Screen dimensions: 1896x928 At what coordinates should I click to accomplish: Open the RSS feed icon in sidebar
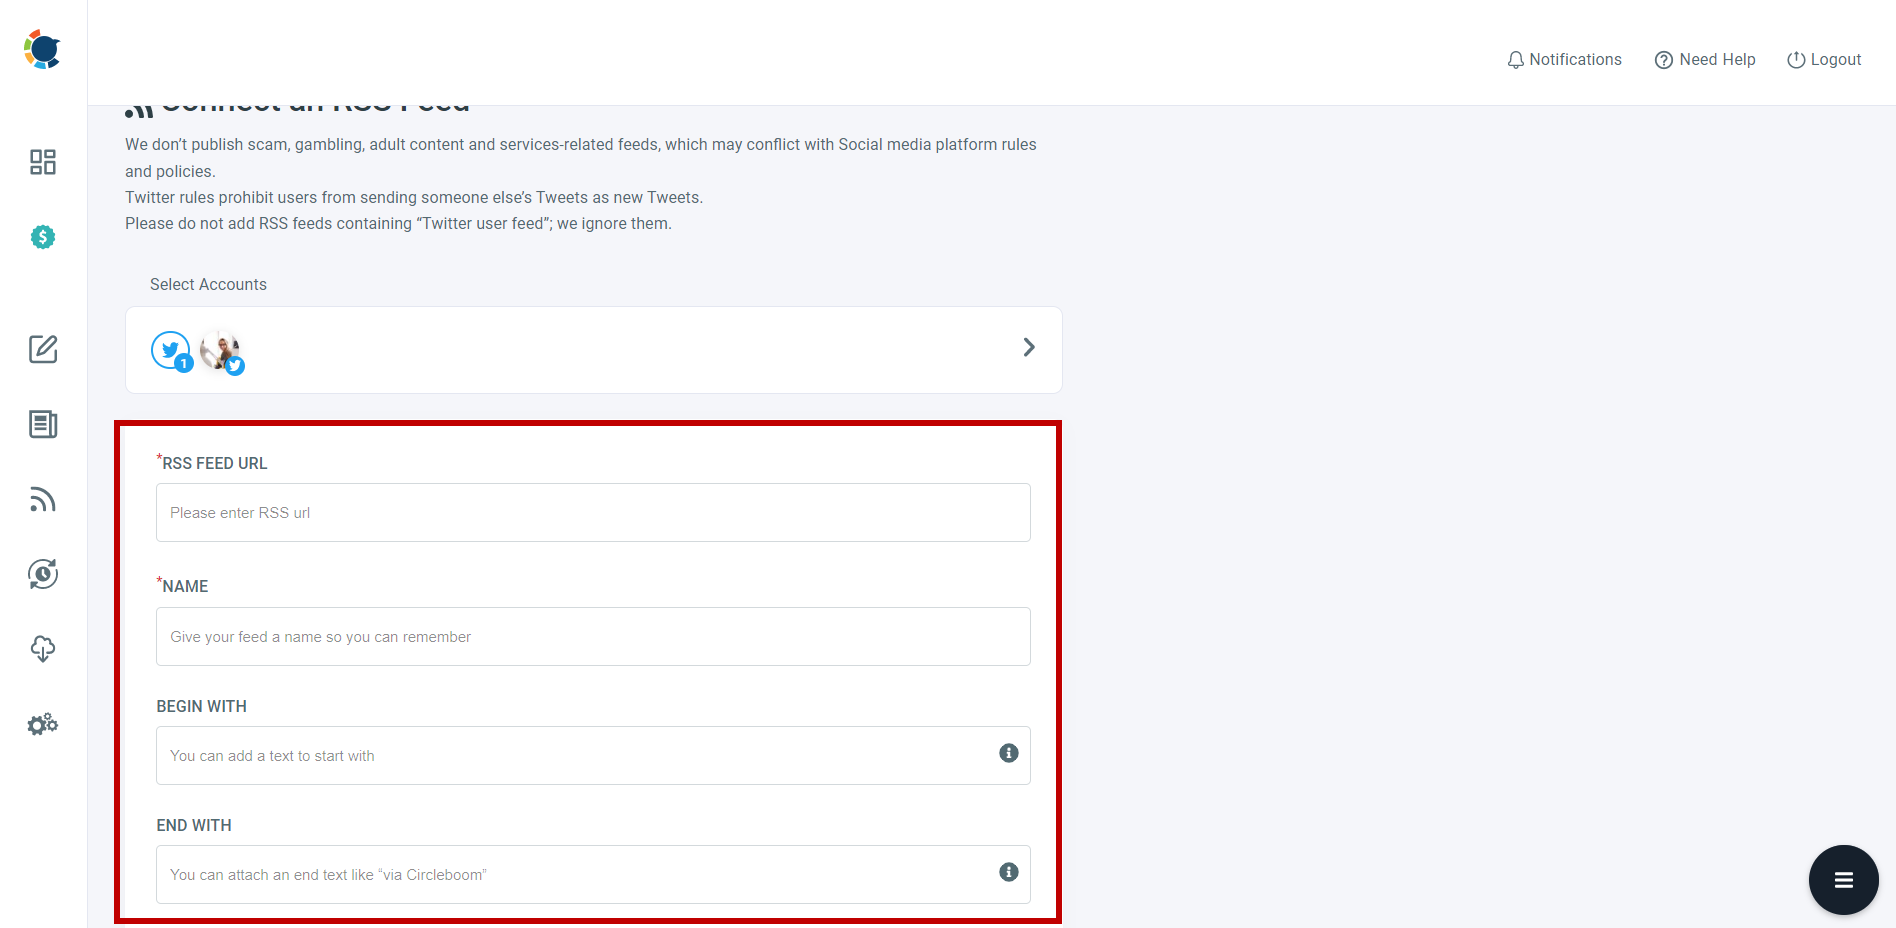pos(43,499)
